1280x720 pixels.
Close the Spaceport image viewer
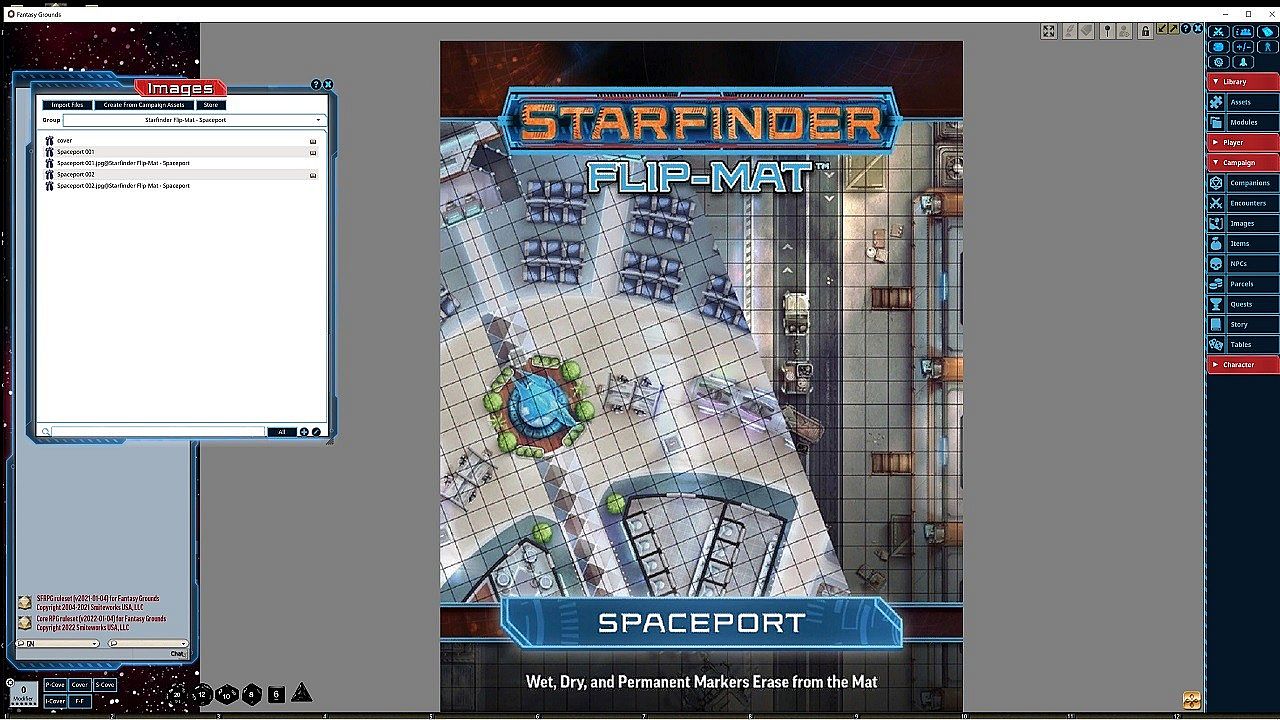click(1196, 30)
